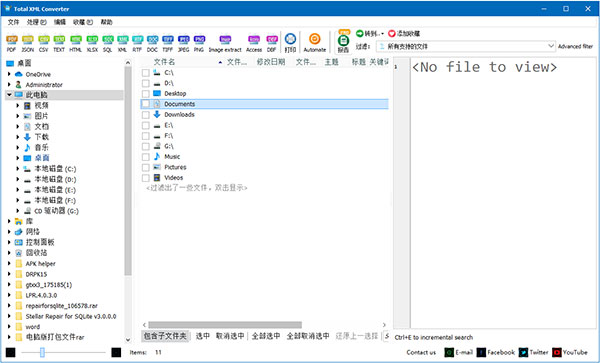The image size is (600, 363).
Task: Expand the 本地磁盘 (C:) node
Action: (x=18, y=169)
